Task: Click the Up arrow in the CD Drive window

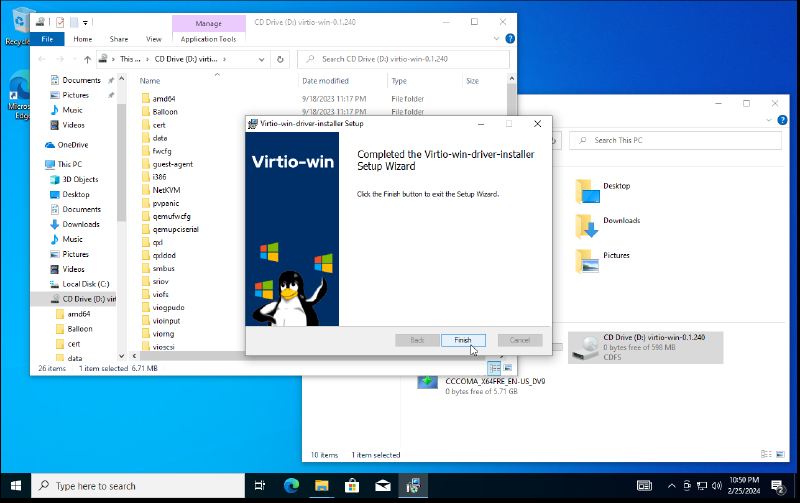Action: 87,59
